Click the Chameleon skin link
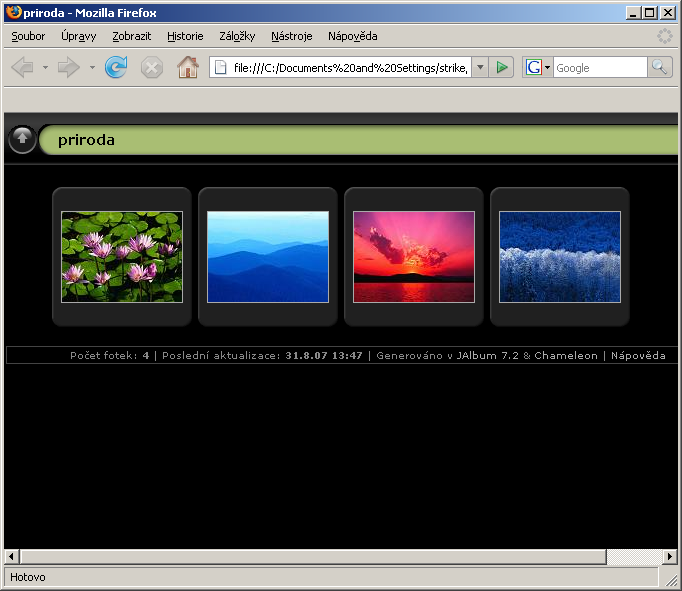 (566, 355)
